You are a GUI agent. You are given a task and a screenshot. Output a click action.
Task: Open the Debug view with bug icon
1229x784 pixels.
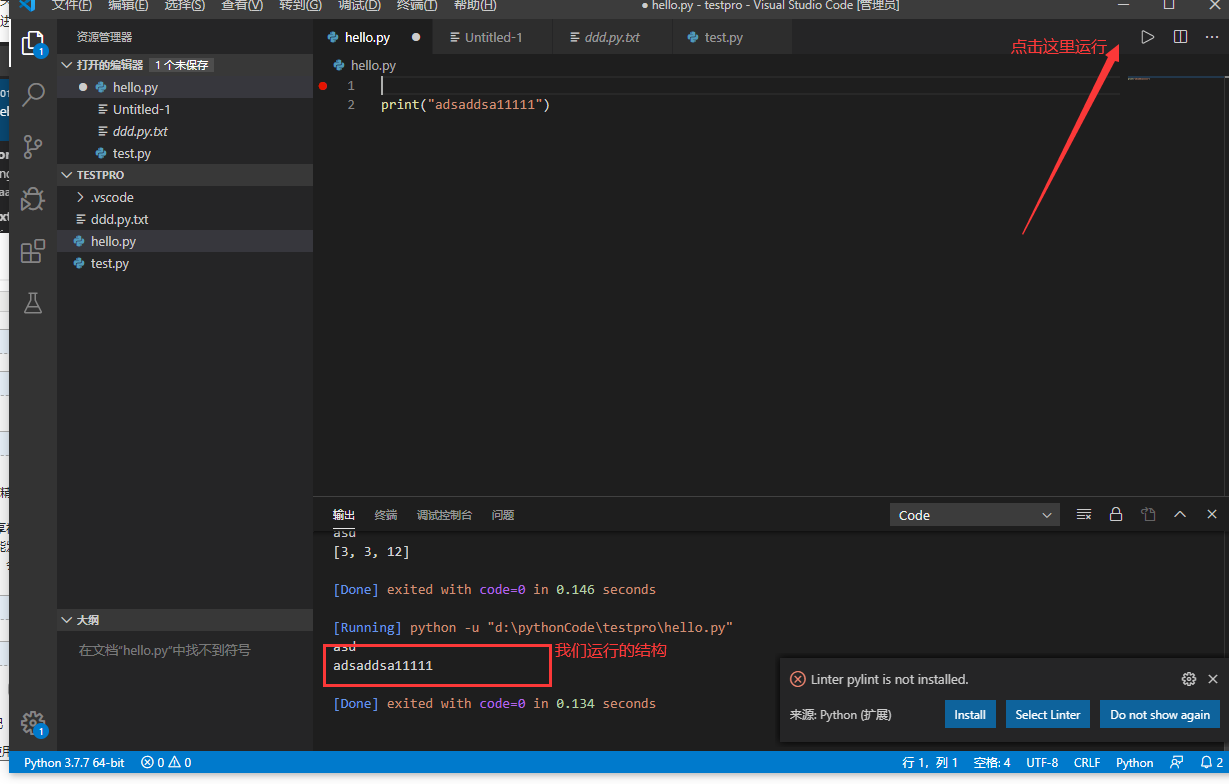(x=33, y=199)
